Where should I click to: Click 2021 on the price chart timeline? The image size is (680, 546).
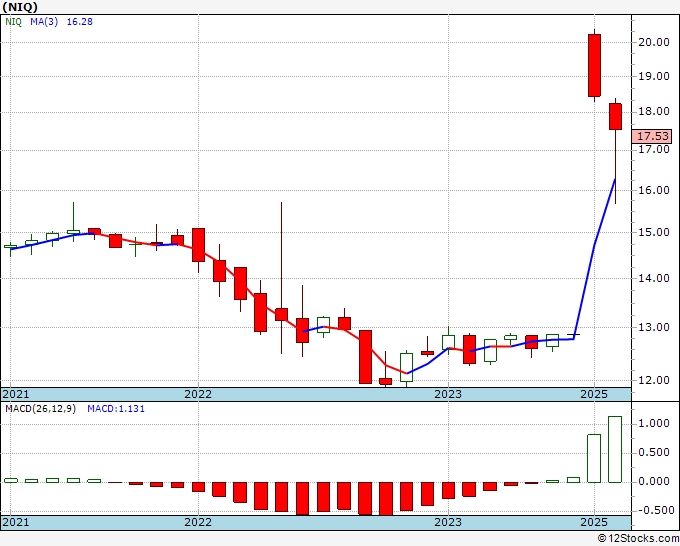[16, 394]
